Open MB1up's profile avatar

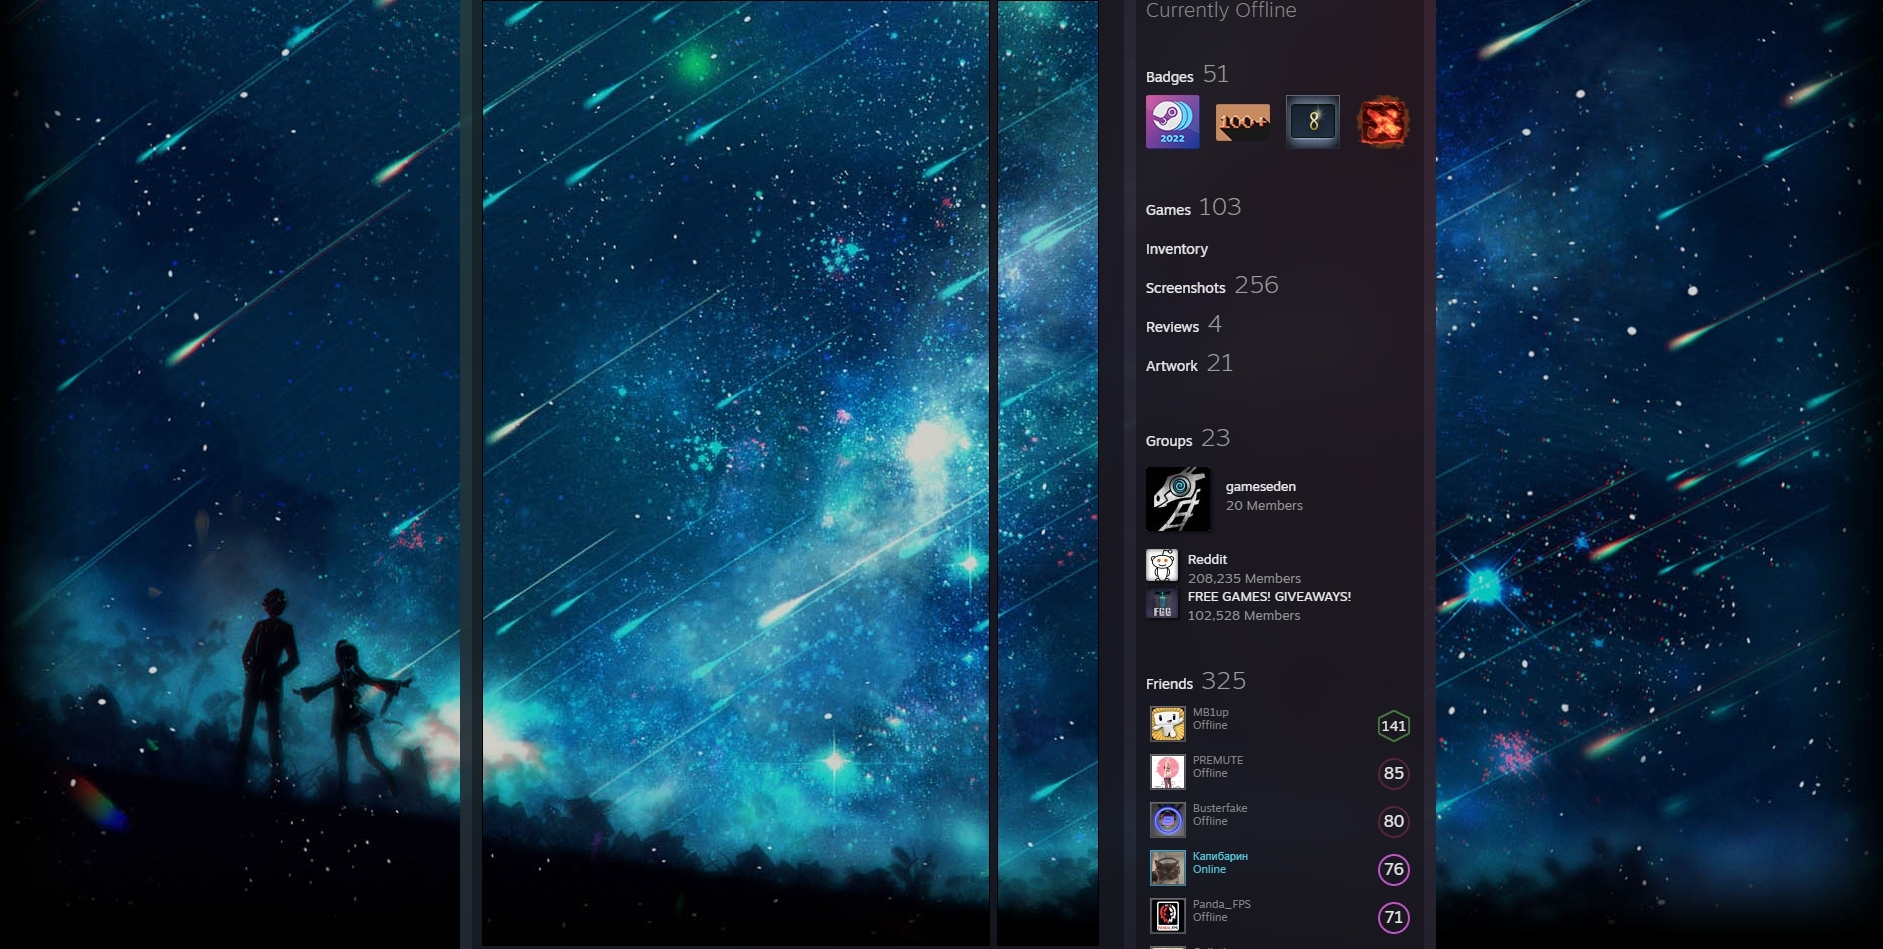1167,722
